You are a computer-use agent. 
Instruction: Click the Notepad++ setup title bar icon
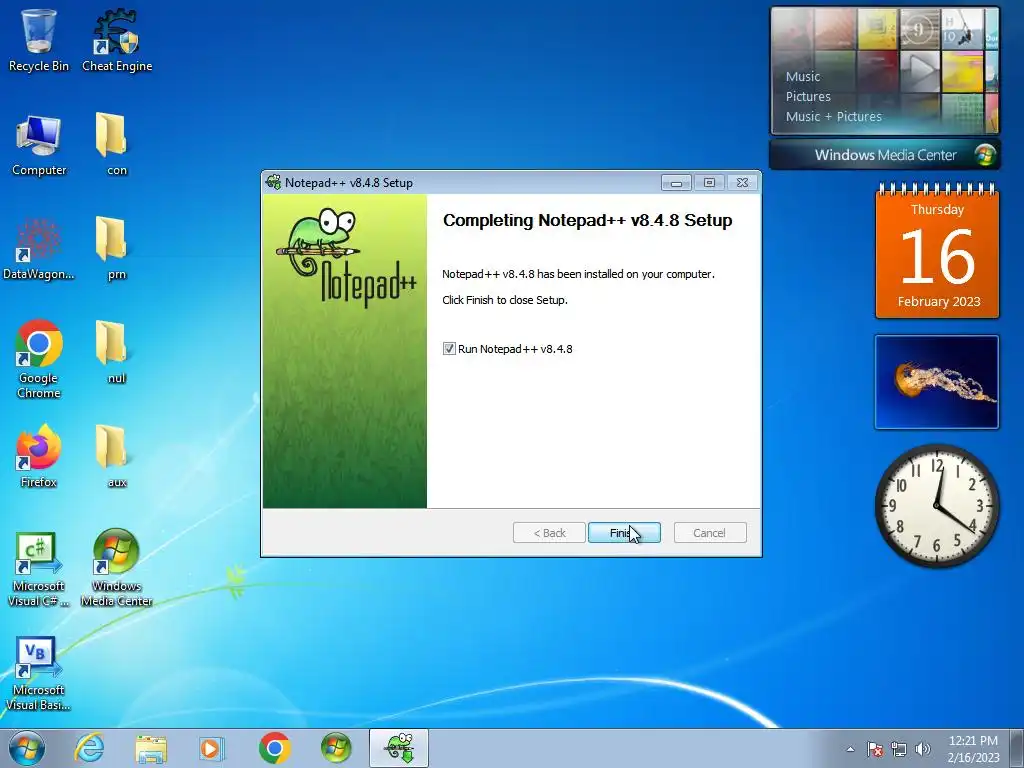(273, 182)
